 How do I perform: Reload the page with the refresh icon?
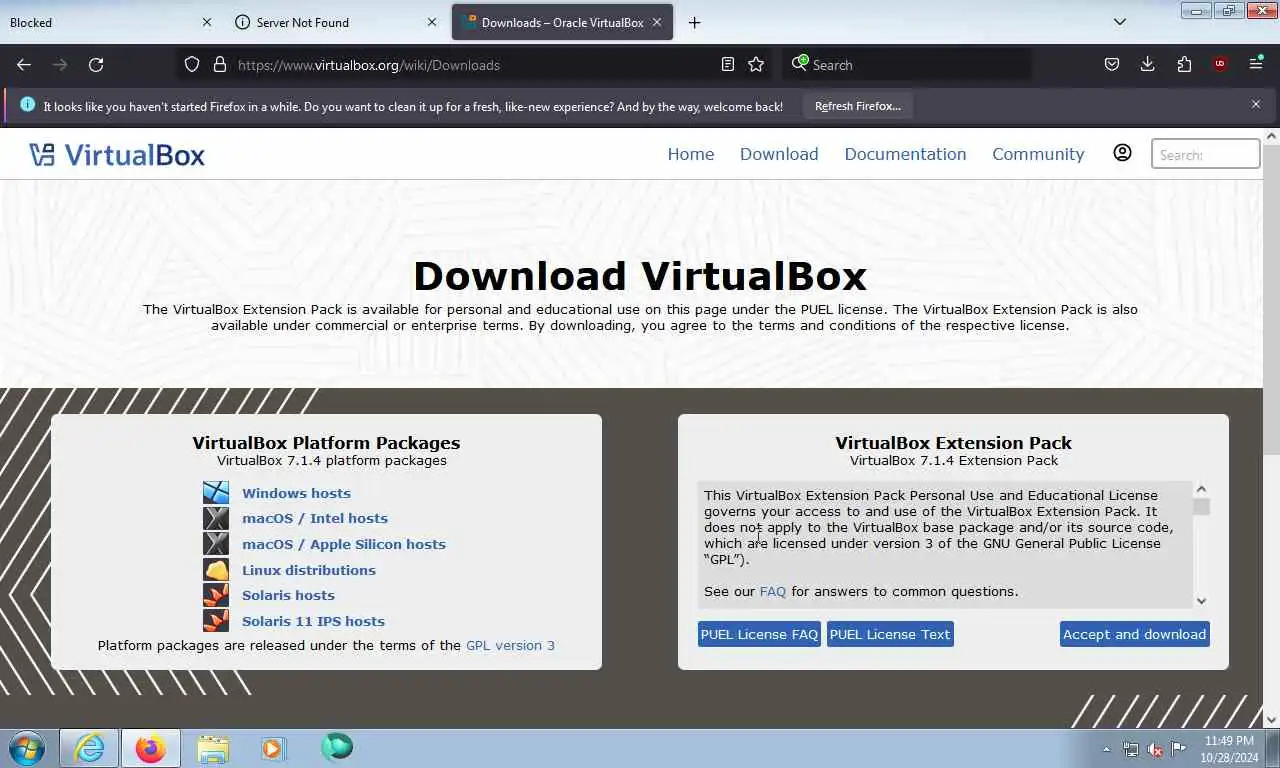coord(96,64)
